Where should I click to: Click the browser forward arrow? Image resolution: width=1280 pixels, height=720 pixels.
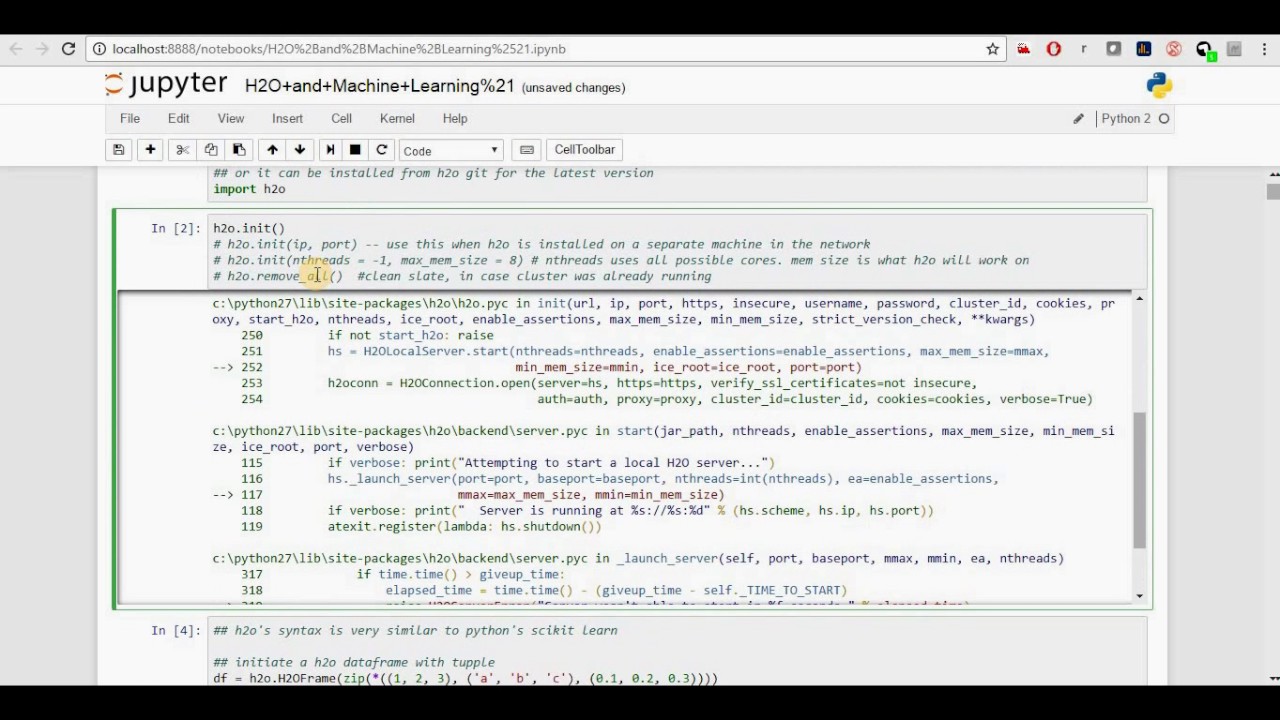[x=42, y=48]
